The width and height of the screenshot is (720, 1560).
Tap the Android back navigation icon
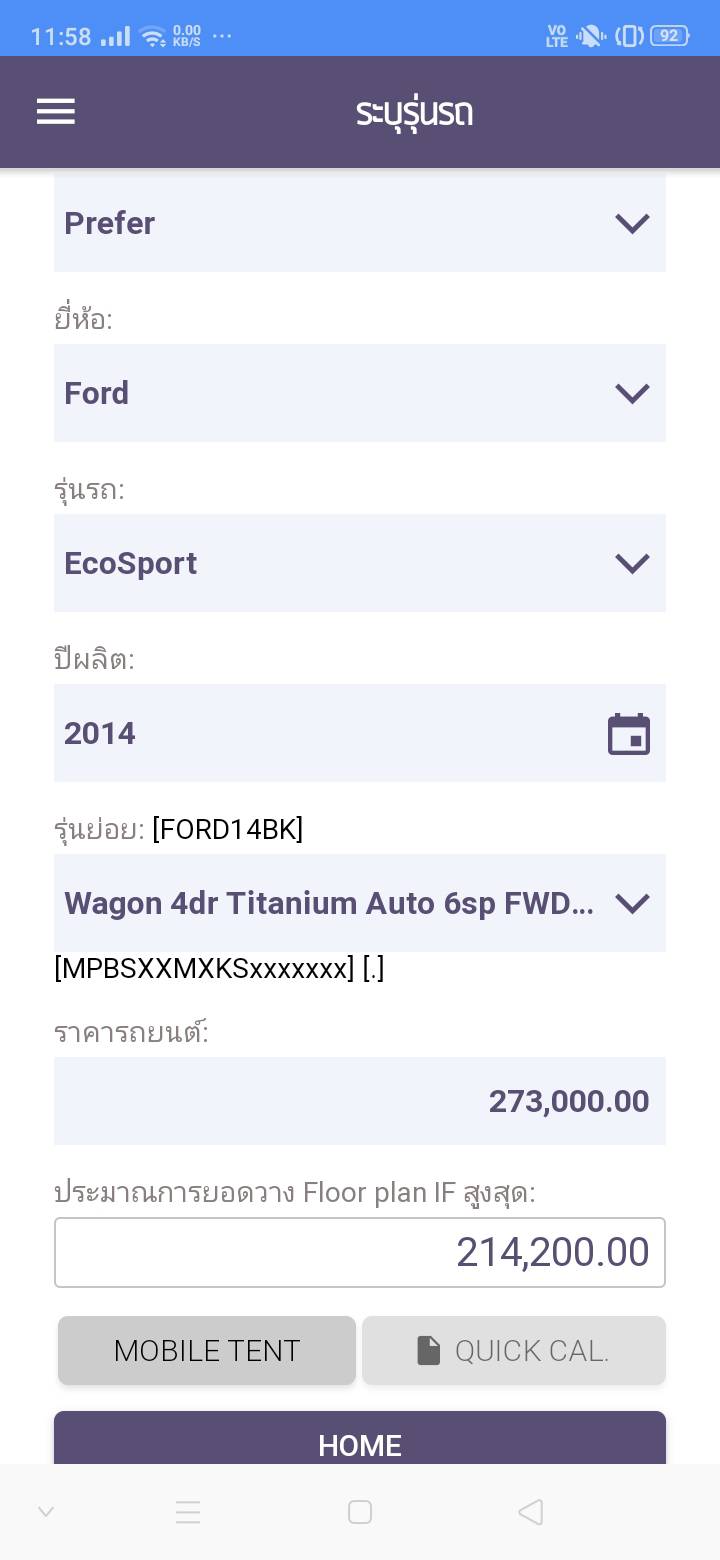[531, 1512]
